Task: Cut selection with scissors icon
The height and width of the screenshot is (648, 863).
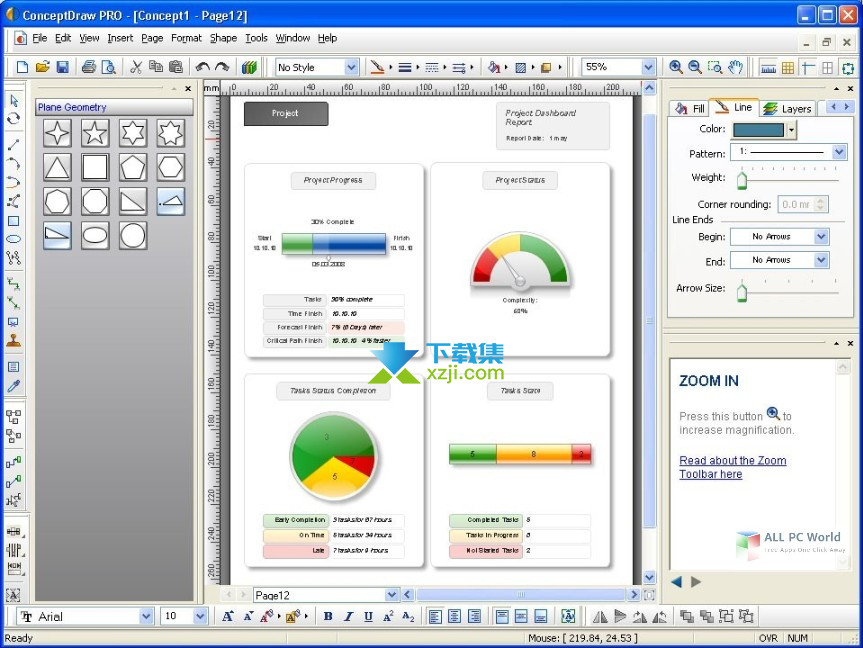Action: click(136, 67)
